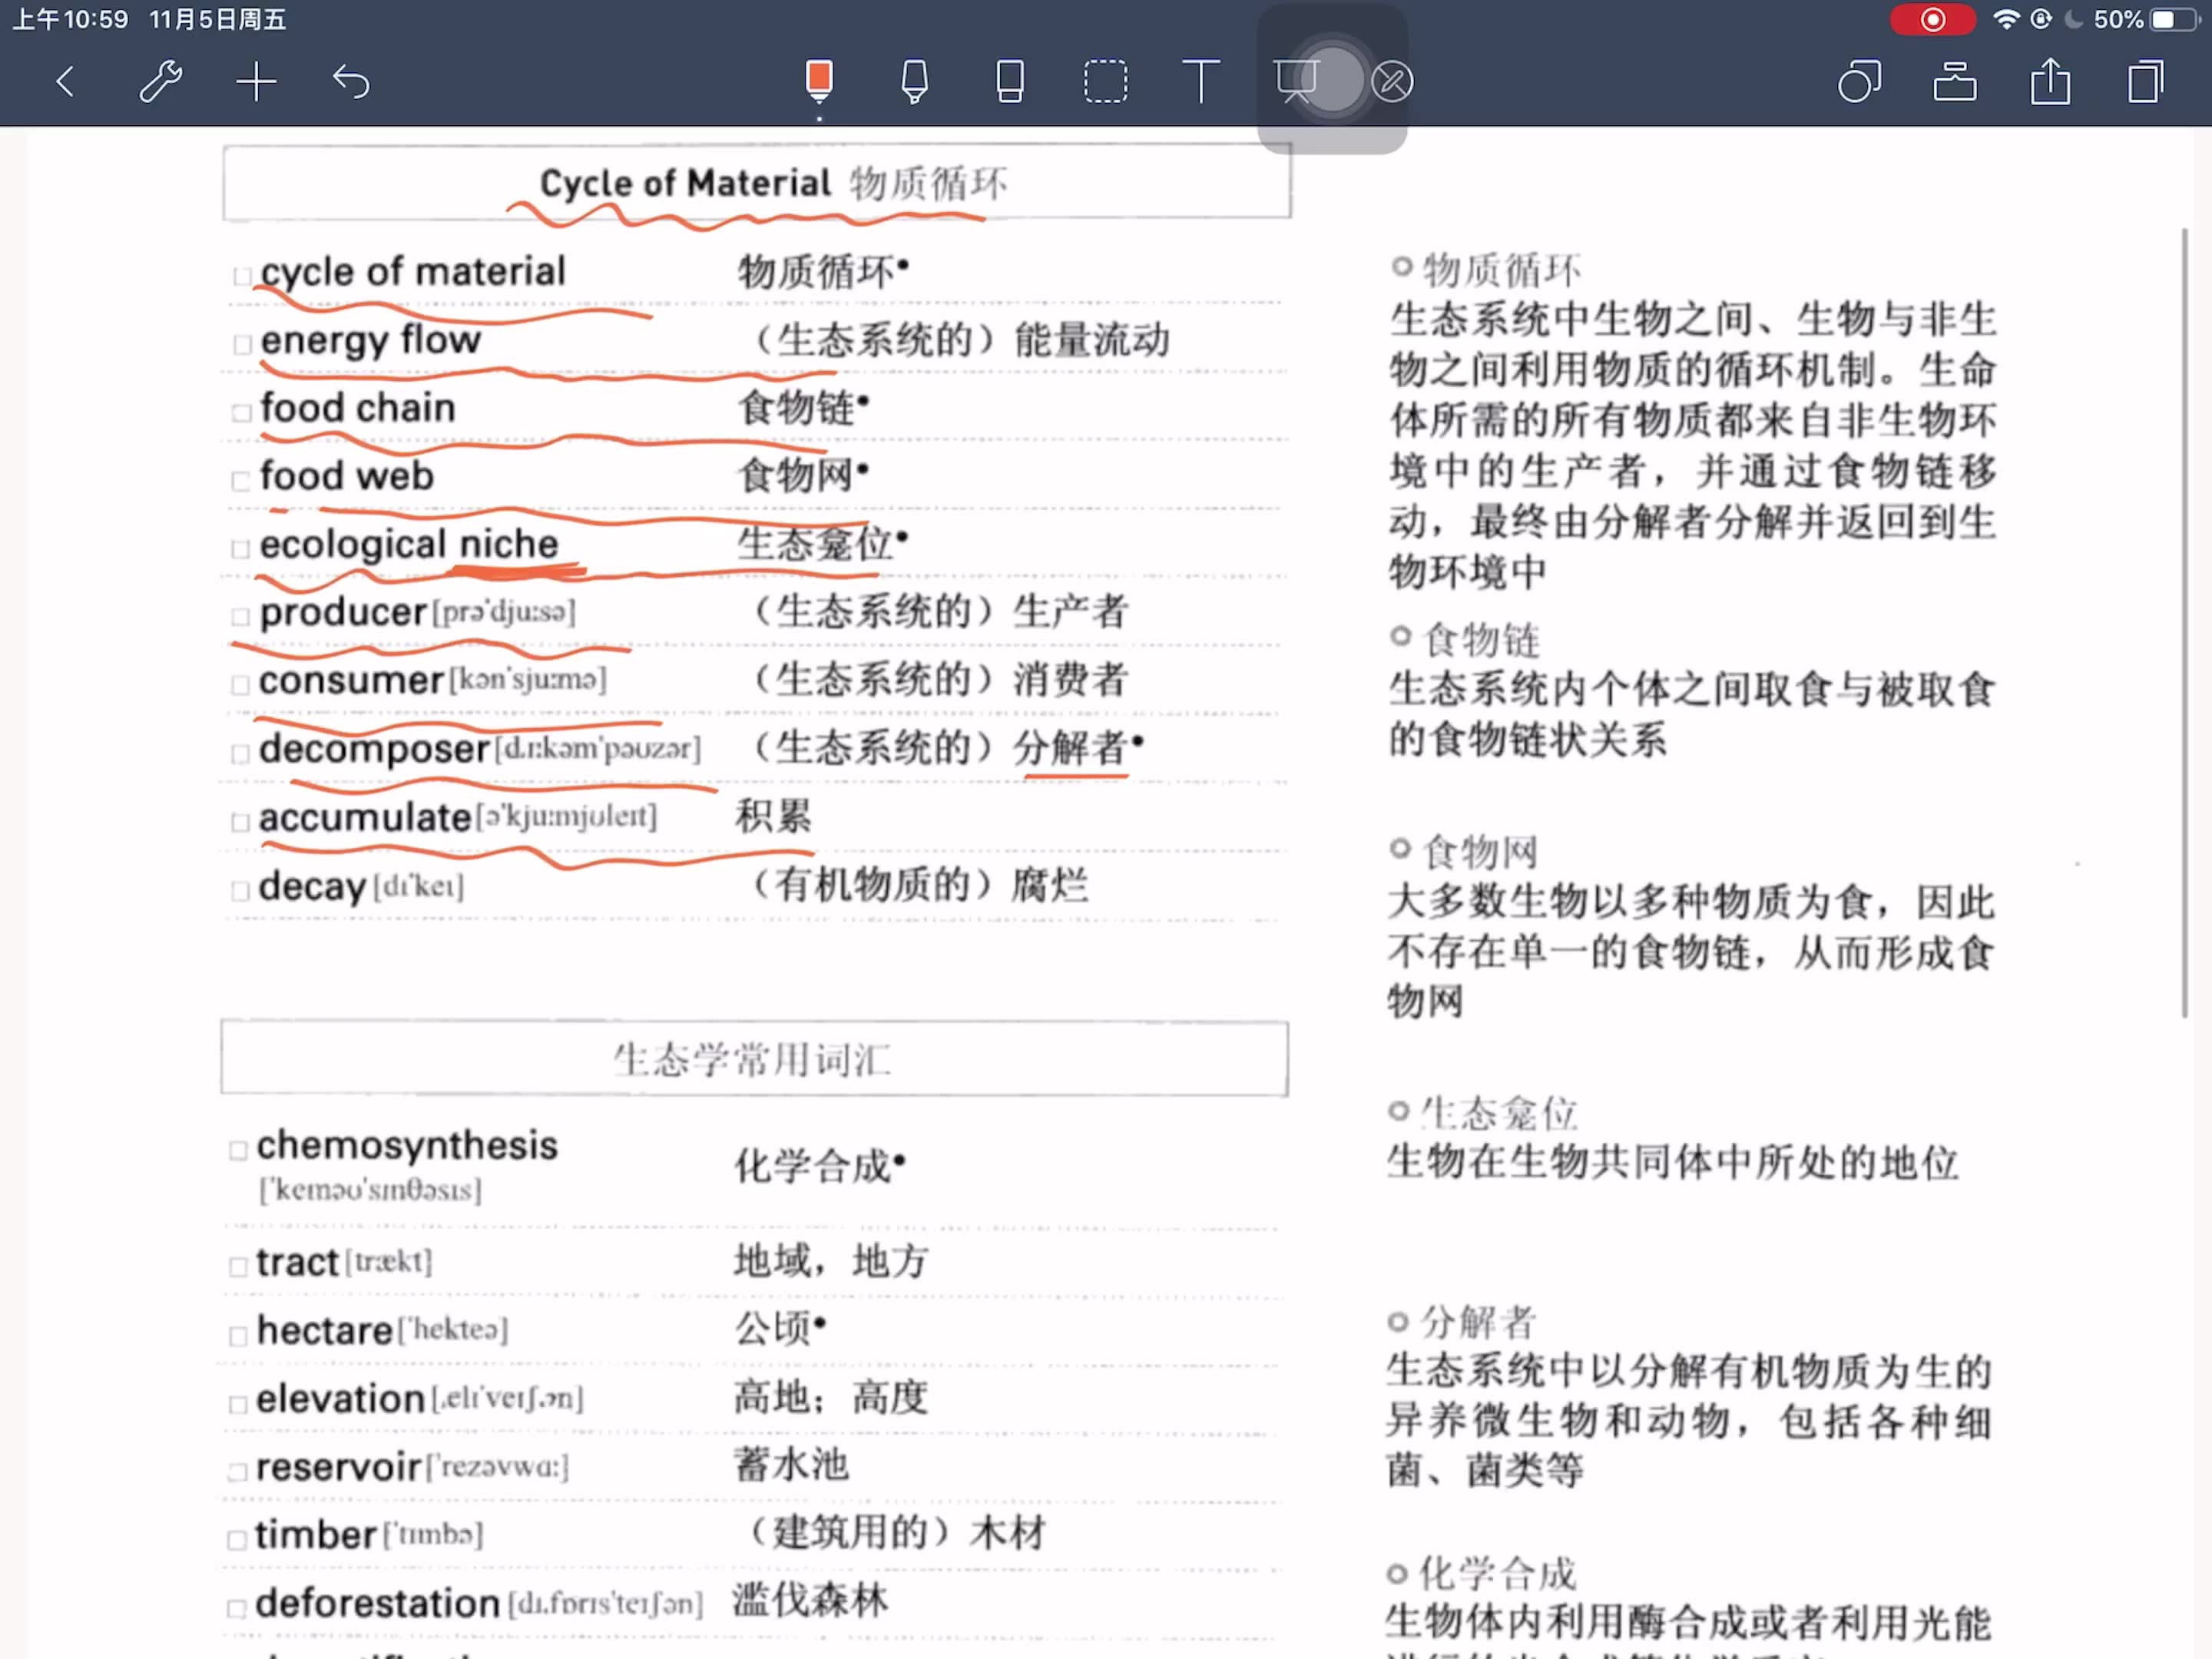Activate the presentation pointer tool
This screenshot has width=2212, height=1659.
coord(1297,82)
